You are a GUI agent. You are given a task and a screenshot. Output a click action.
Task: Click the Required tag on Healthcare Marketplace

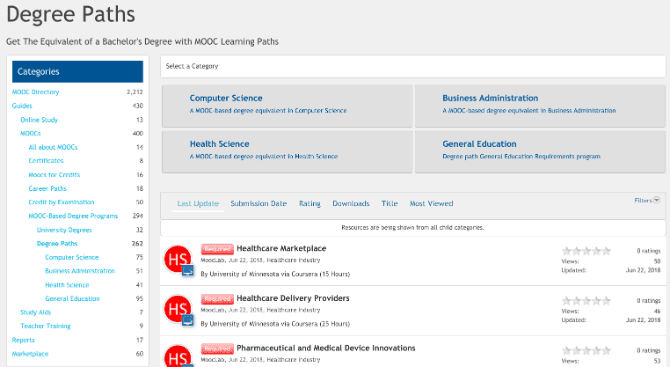click(217, 249)
